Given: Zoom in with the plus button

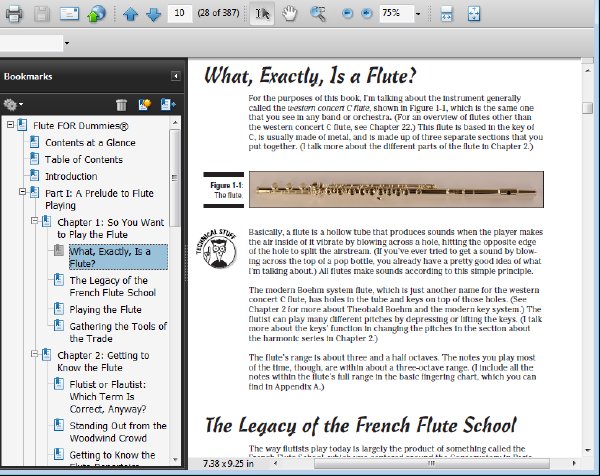Looking at the screenshot, I should click(367, 13).
